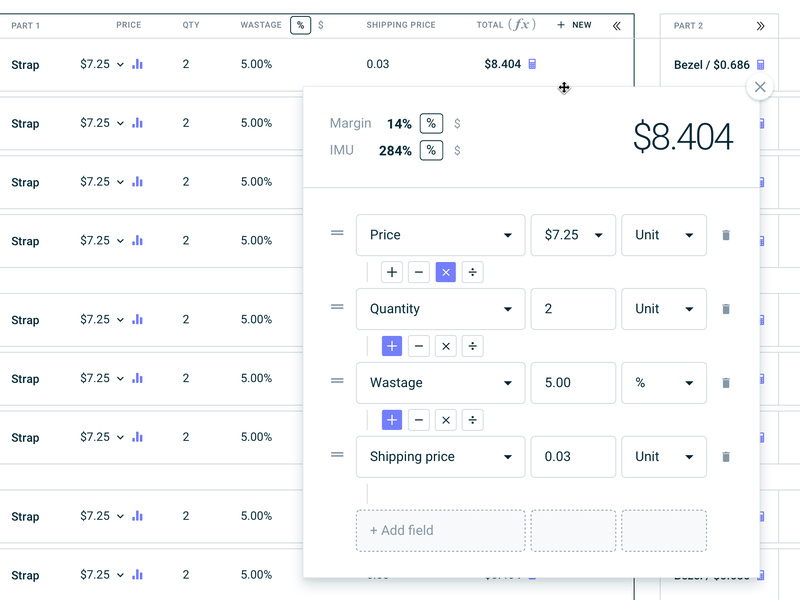Select multiply operator below Price row
The image size is (800, 600).
tap(446, 272)
